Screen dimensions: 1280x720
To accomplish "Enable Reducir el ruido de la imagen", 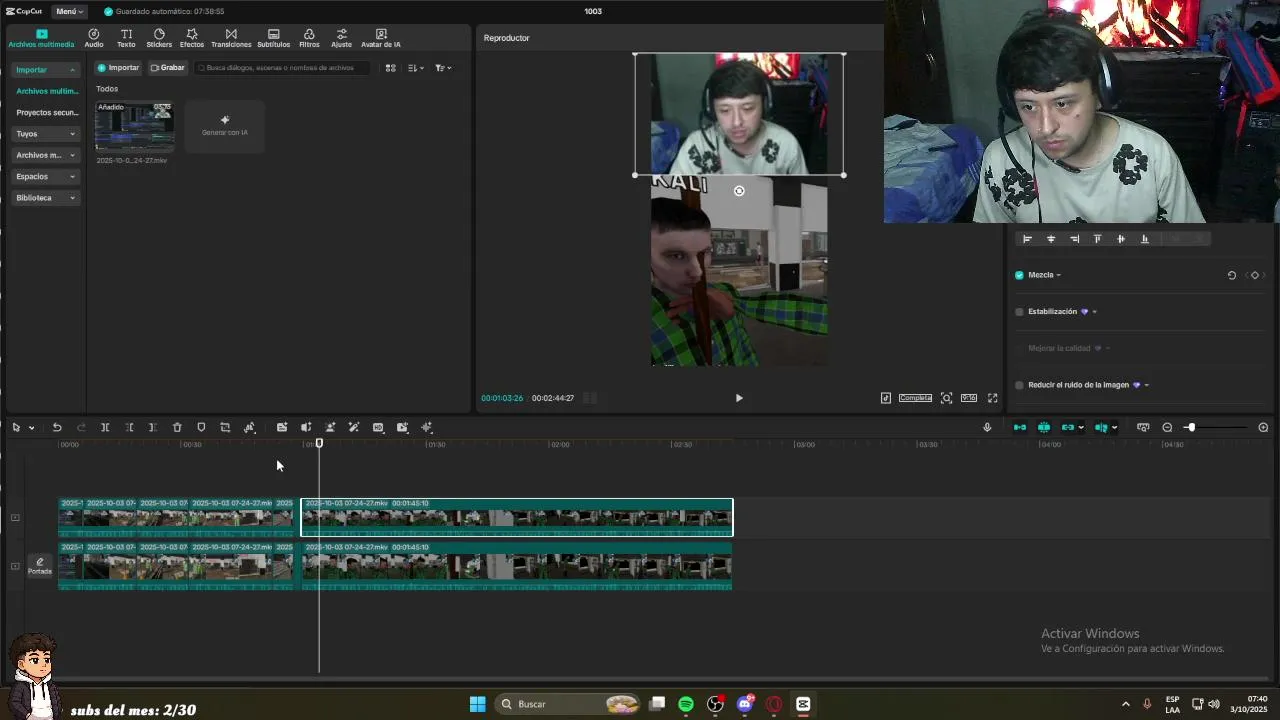I will tap(1019, 385).
